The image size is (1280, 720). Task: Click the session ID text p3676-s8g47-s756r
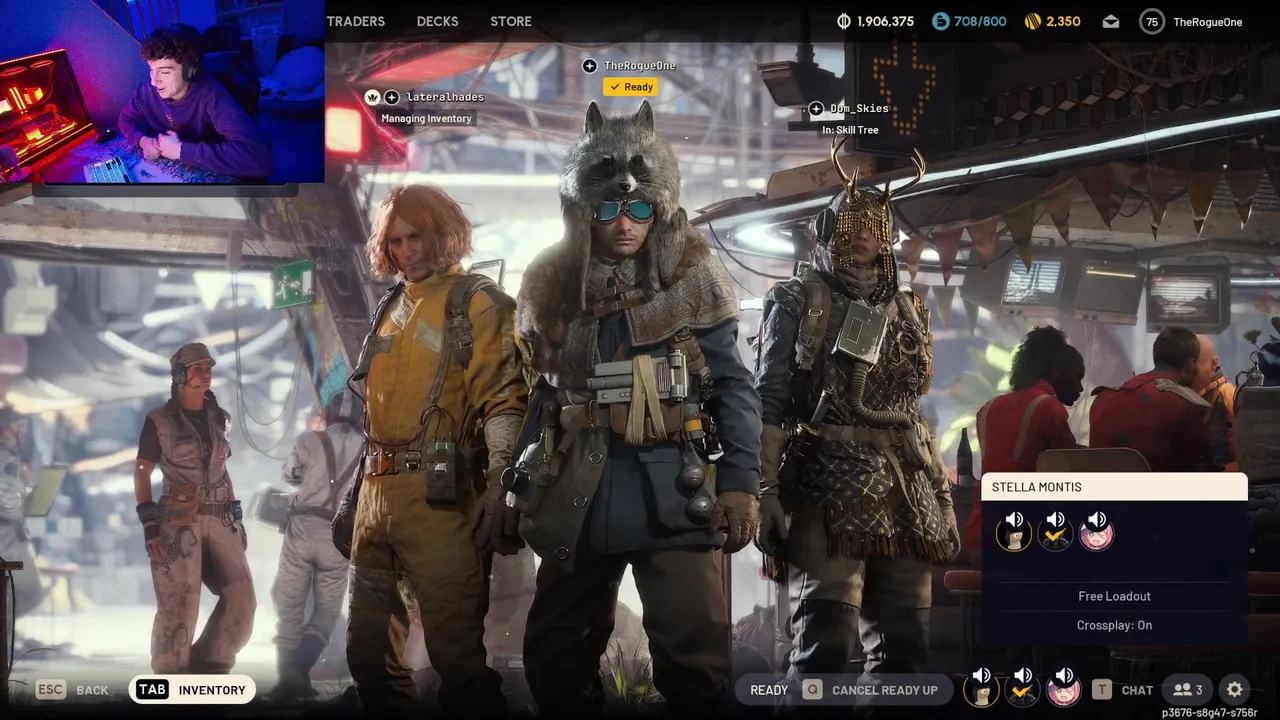pyautogui.click(x=1209, y=713)
